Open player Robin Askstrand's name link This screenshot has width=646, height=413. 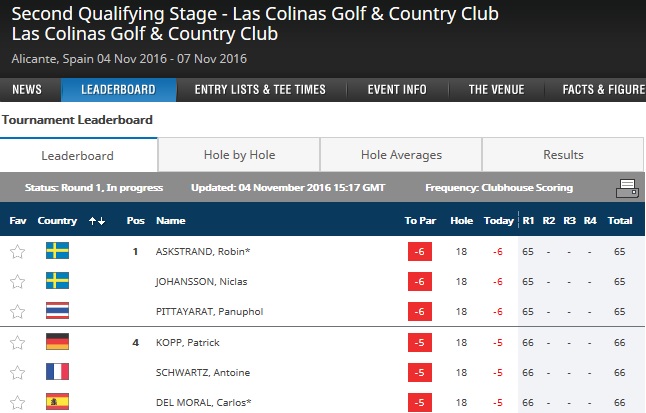point(201,251)
